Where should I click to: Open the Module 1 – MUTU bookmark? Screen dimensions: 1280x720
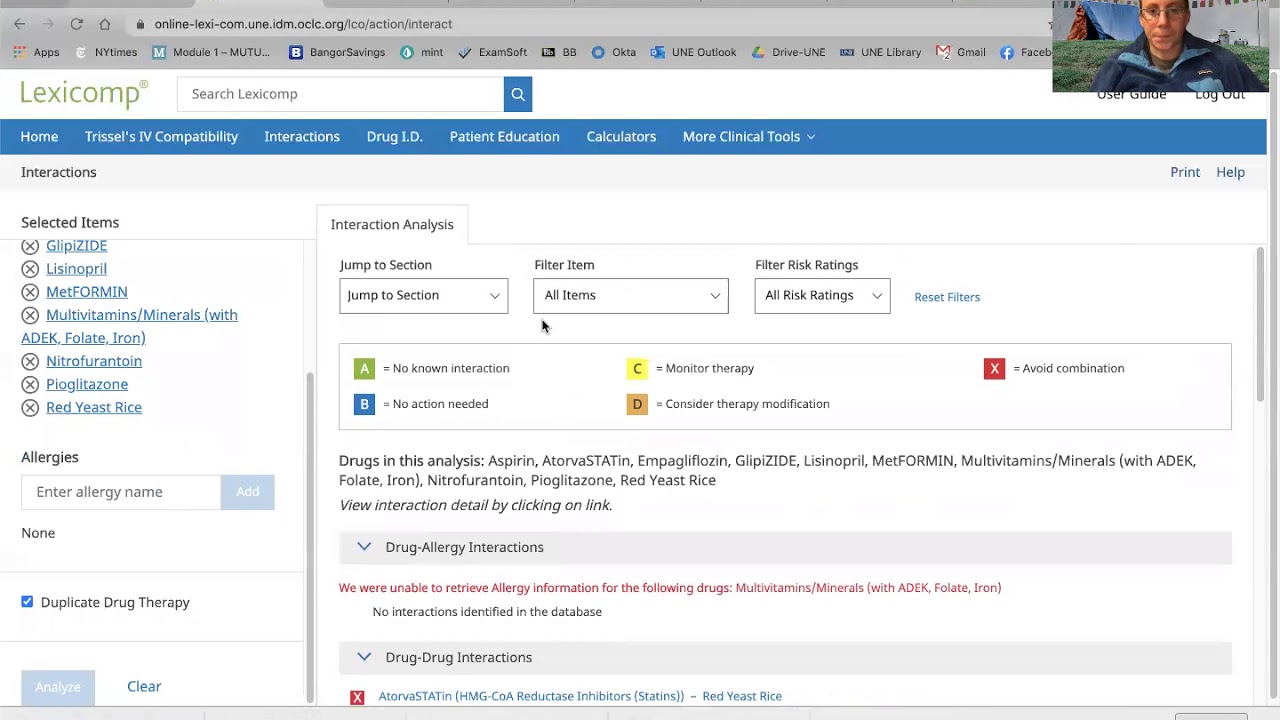(x=211, y=52)
